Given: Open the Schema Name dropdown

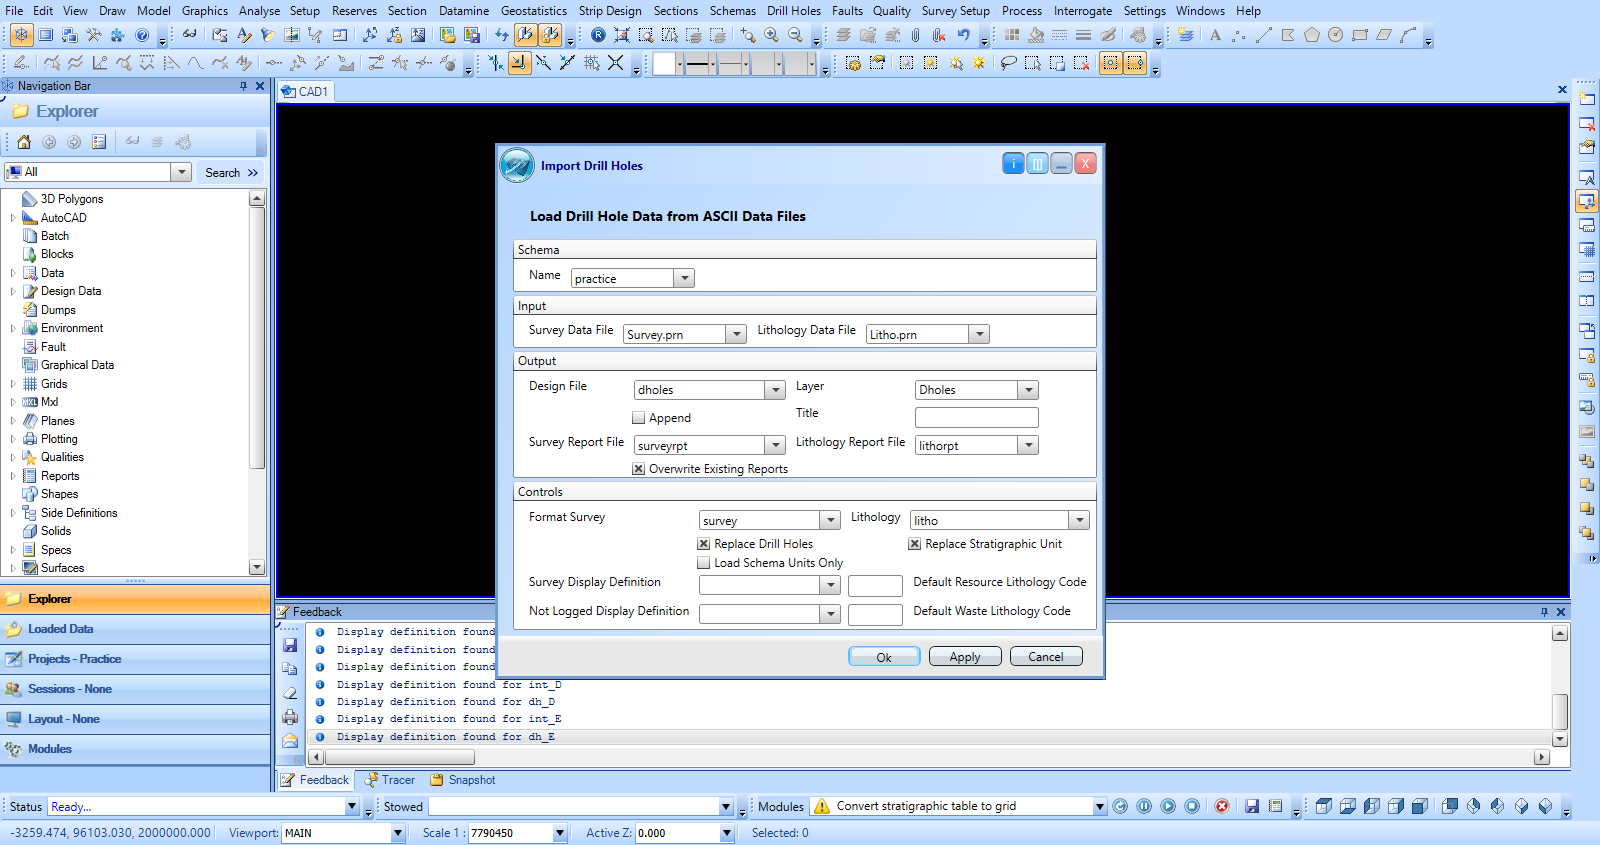Looking at the screenshot, I should 684,278.
